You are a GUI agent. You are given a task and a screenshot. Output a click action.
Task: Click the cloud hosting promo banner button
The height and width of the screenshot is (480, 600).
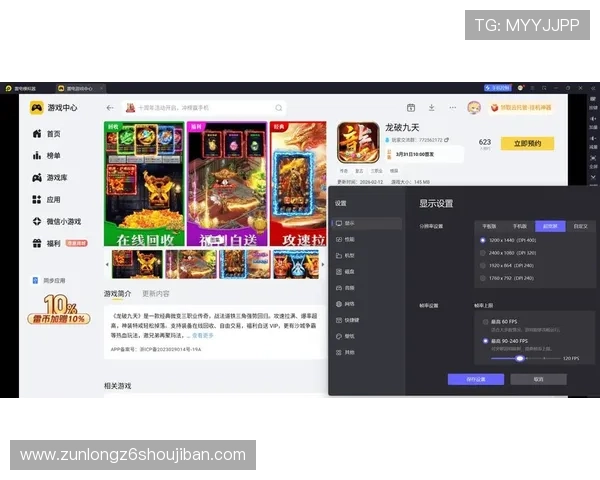(521, 108)
